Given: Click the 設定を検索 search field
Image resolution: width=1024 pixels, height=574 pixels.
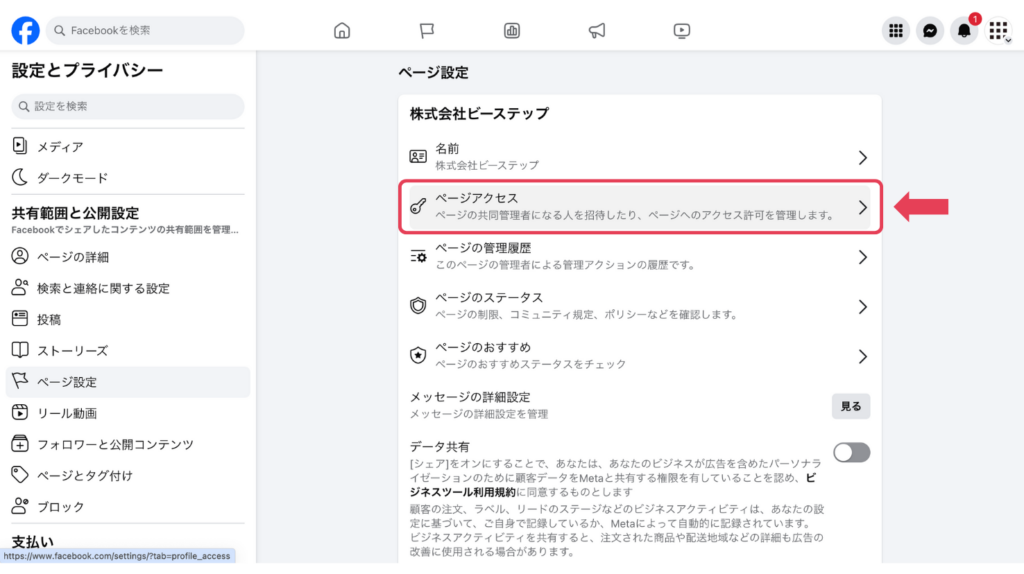Looking at the screenshot, I should tap(128, 106).
